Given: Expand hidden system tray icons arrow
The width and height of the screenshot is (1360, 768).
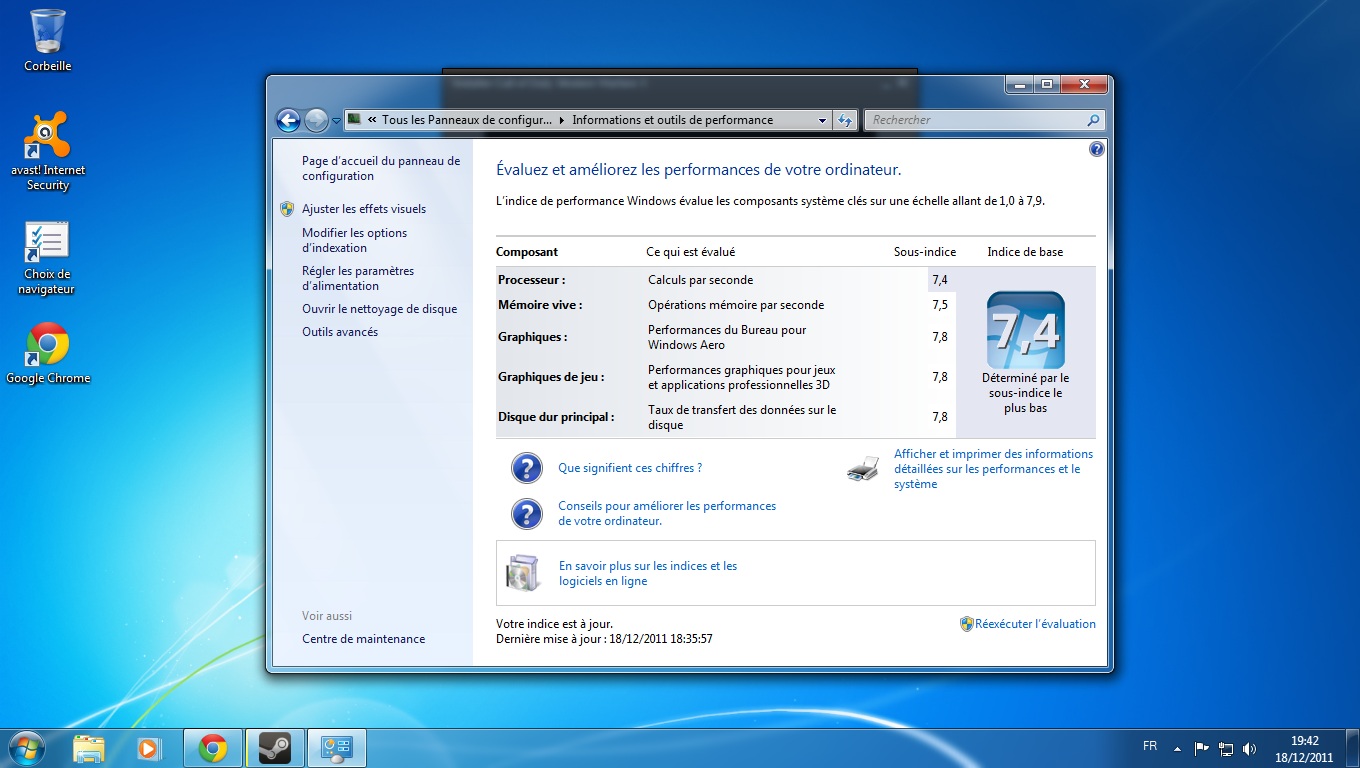Looking at the screenshot, I should pyautogui.click(x=1177, y=748).
